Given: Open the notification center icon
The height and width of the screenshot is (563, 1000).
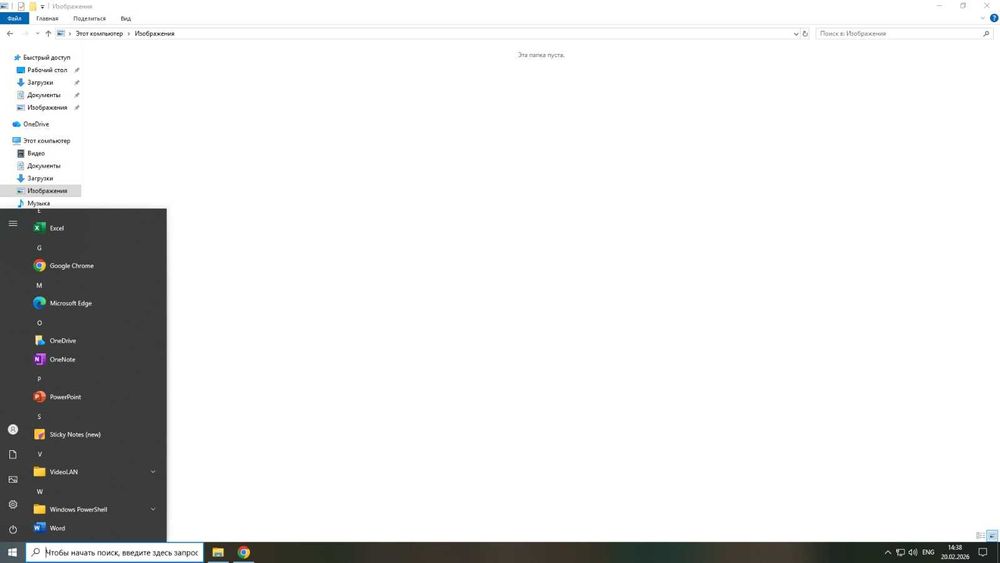Looking at the screenshot, I should pyautogui.click(x=983, y=553).
